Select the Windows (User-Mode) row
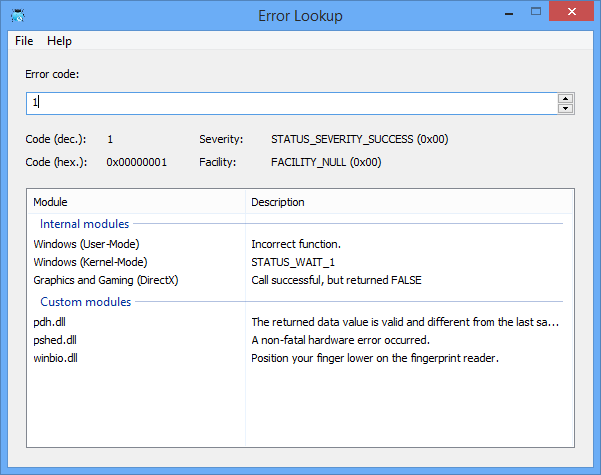Image resolution: width=601 pixels, height=475 pixels. coord(300,244)
